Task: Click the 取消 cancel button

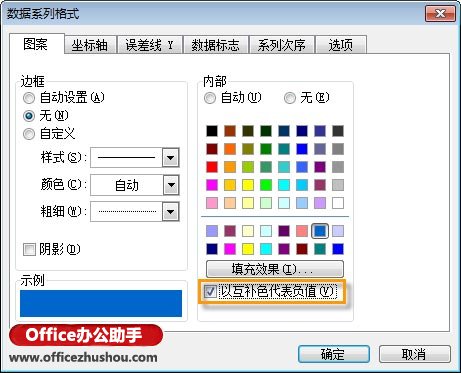Action: click(x=415, y=354)
